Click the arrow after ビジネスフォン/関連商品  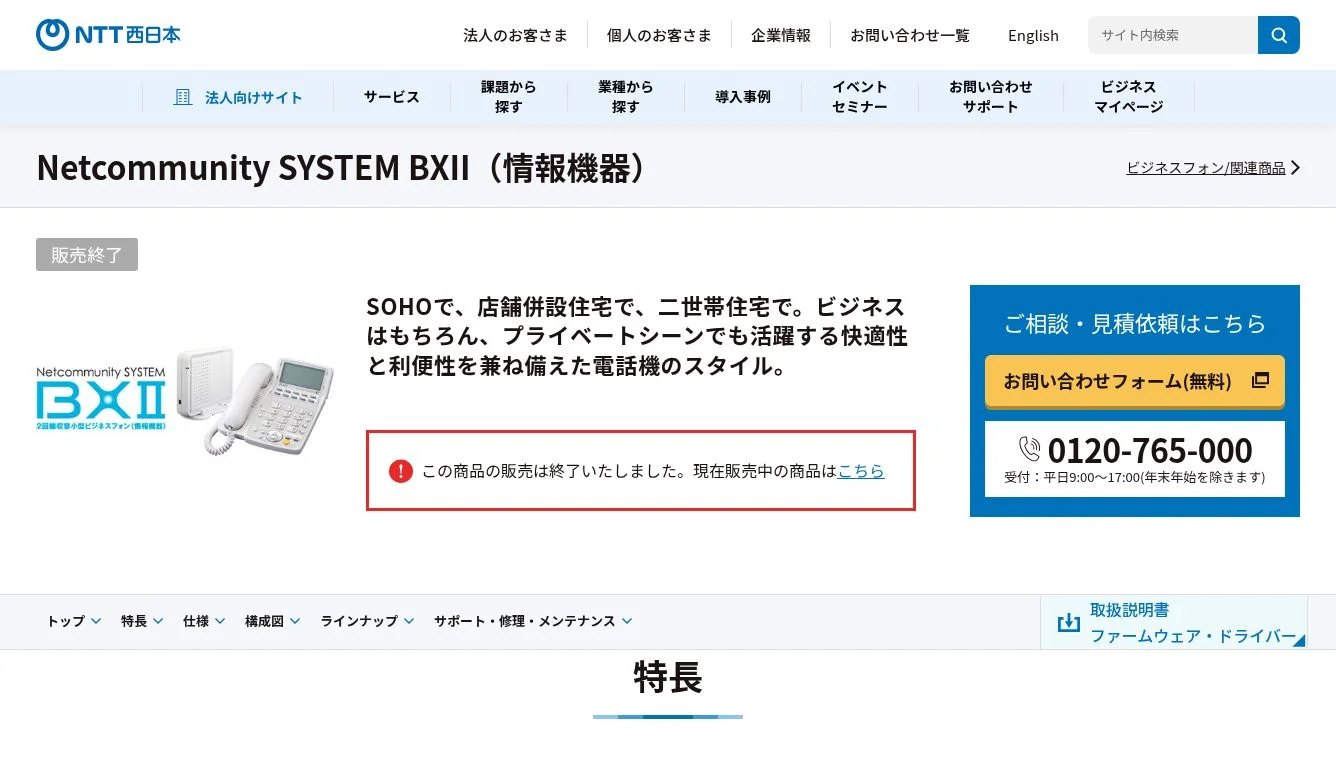(x=1296, y=168)
